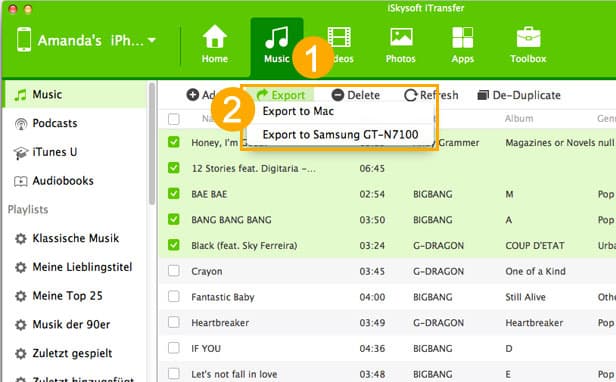Click gear icon beside Meine Lieblingstitel
This screenshot has height=382, width=616.
coord(20,267)
